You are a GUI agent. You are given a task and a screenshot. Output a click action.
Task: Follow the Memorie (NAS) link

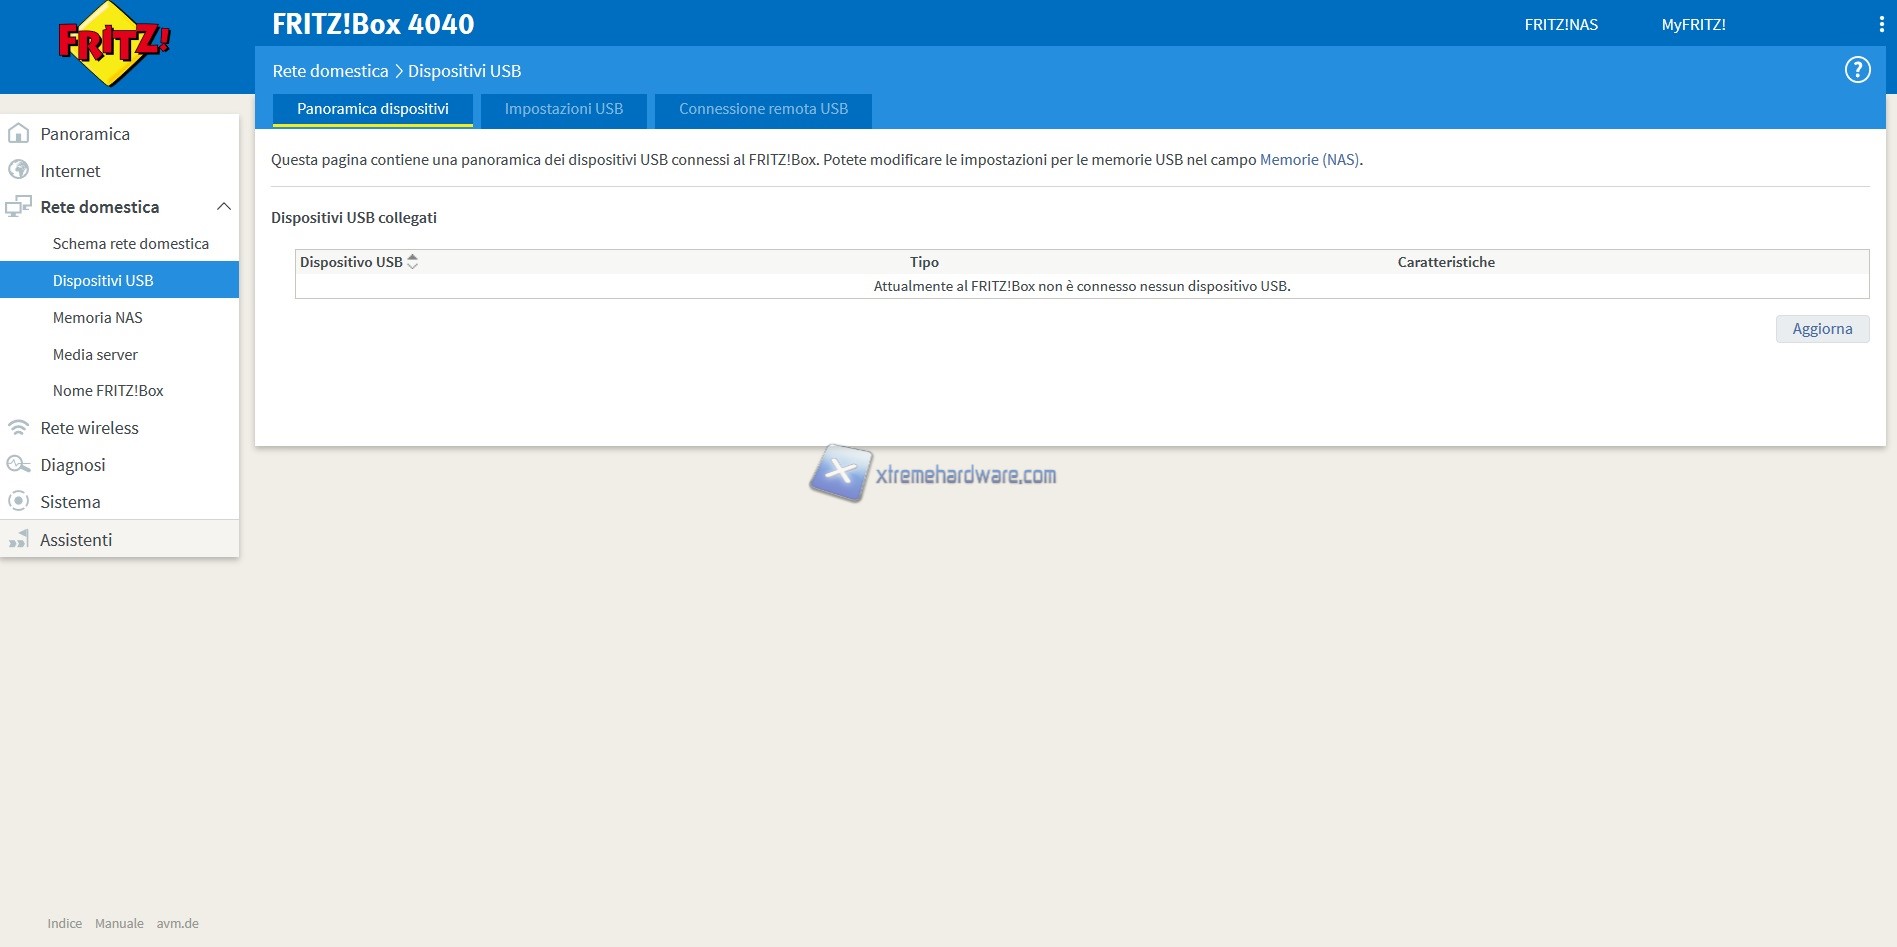[1309, 160]
